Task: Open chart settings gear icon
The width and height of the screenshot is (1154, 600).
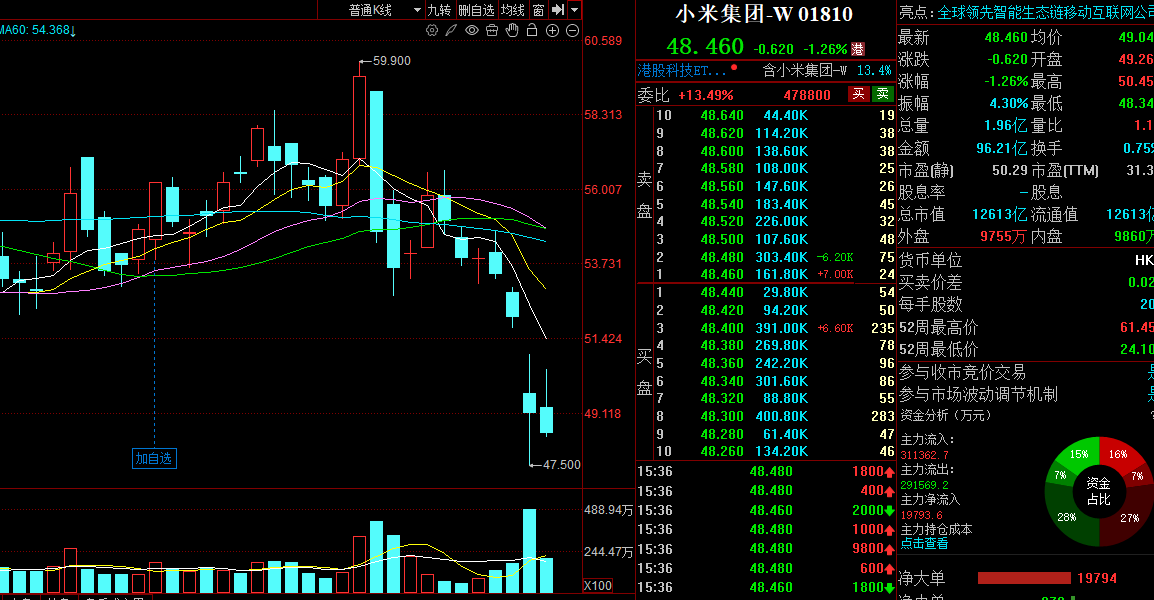Action: pyautogui.click(x=432, y=30)
